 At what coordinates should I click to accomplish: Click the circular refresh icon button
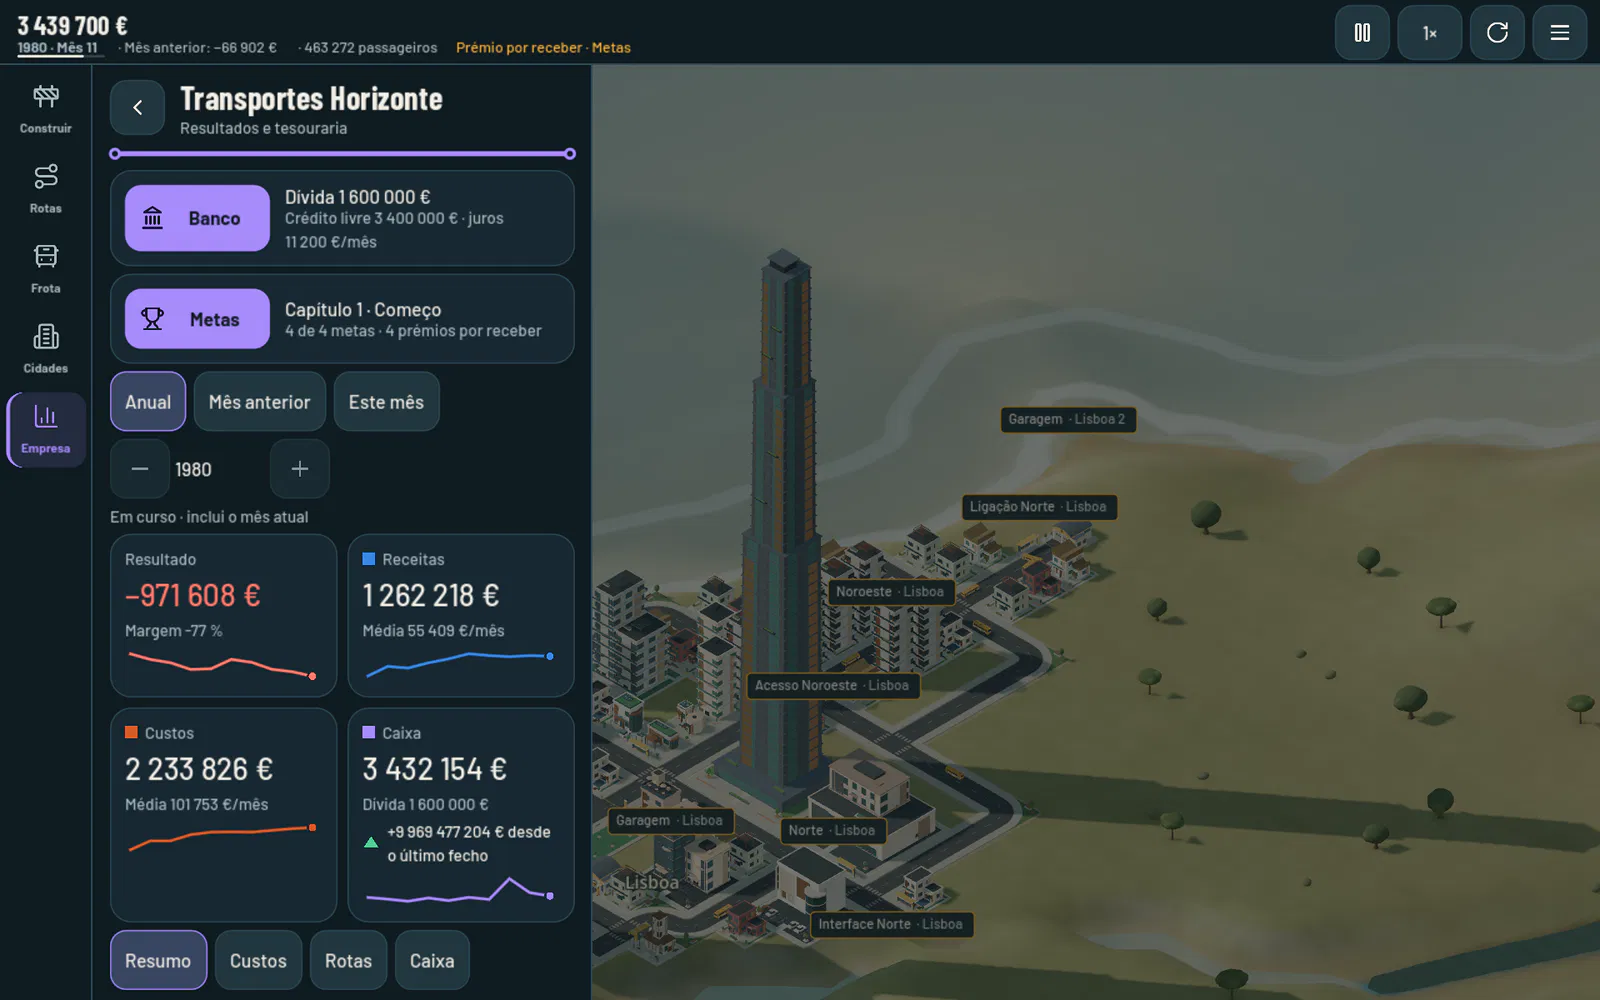[x=1497, y=33]
